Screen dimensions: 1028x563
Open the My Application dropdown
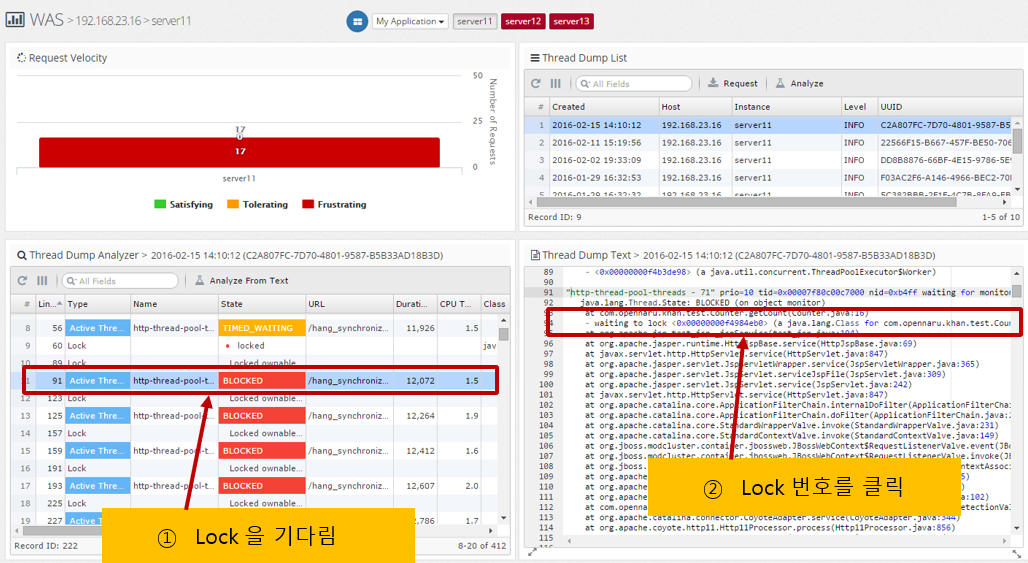tap(410, 21)
